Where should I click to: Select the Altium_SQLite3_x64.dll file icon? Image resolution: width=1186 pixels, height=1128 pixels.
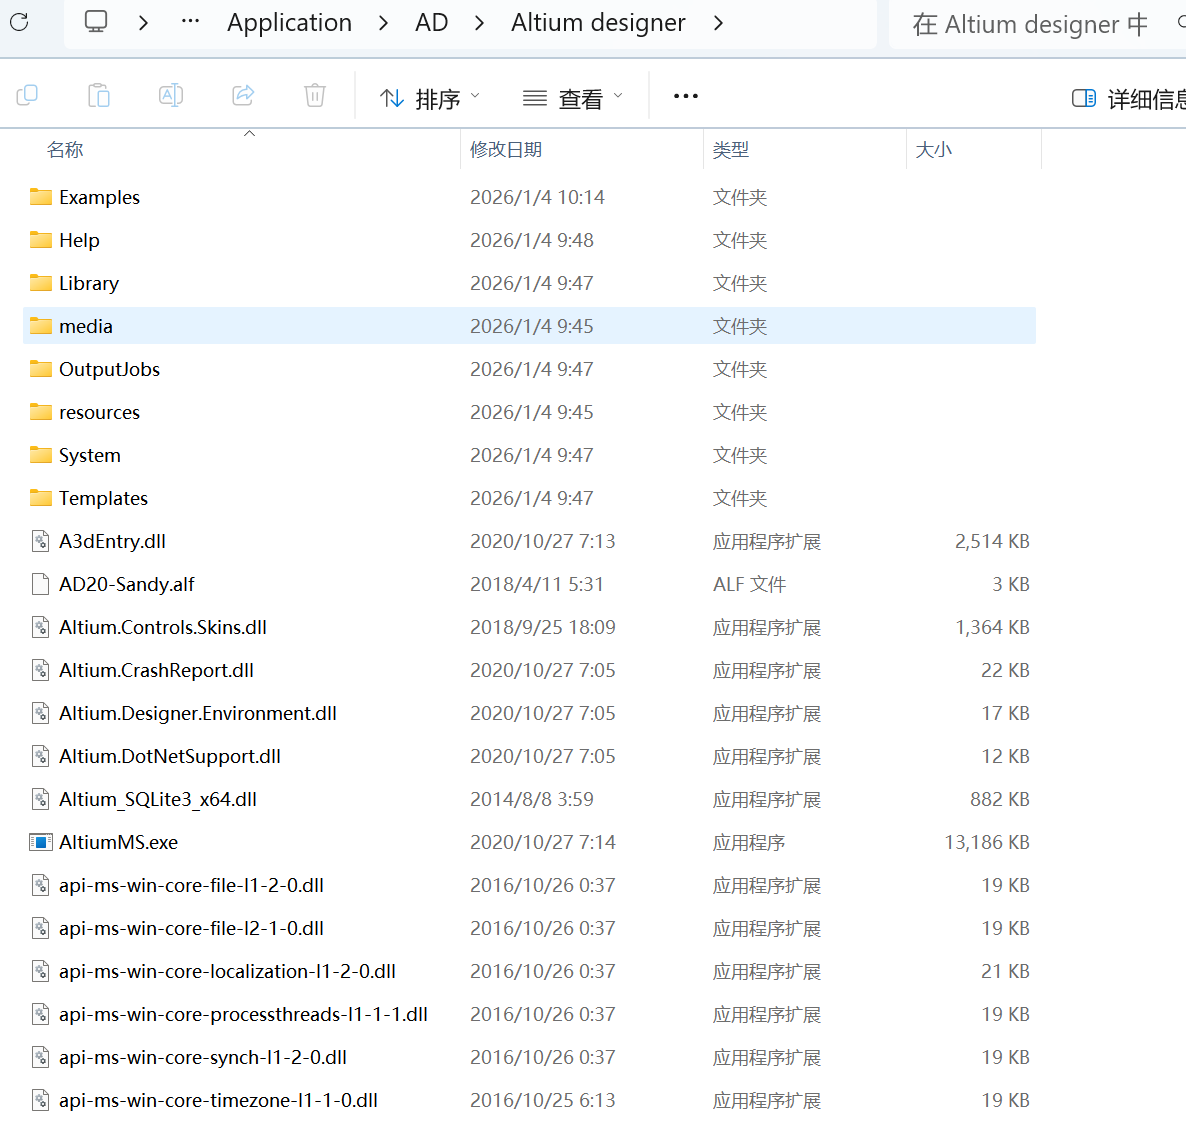pyautogui.click(x=41, y=799)
